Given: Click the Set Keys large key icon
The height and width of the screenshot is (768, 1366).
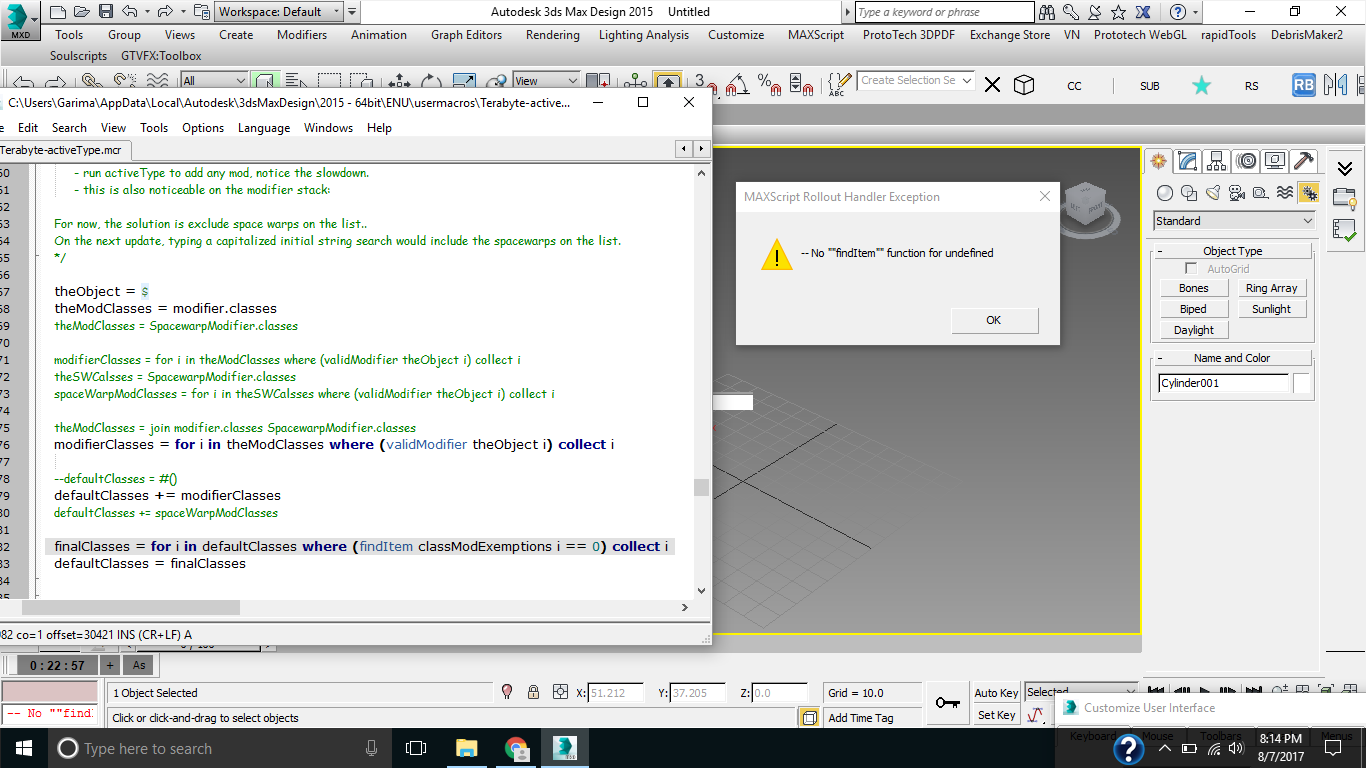Looking at the screenshot, I should coord(948,703).
